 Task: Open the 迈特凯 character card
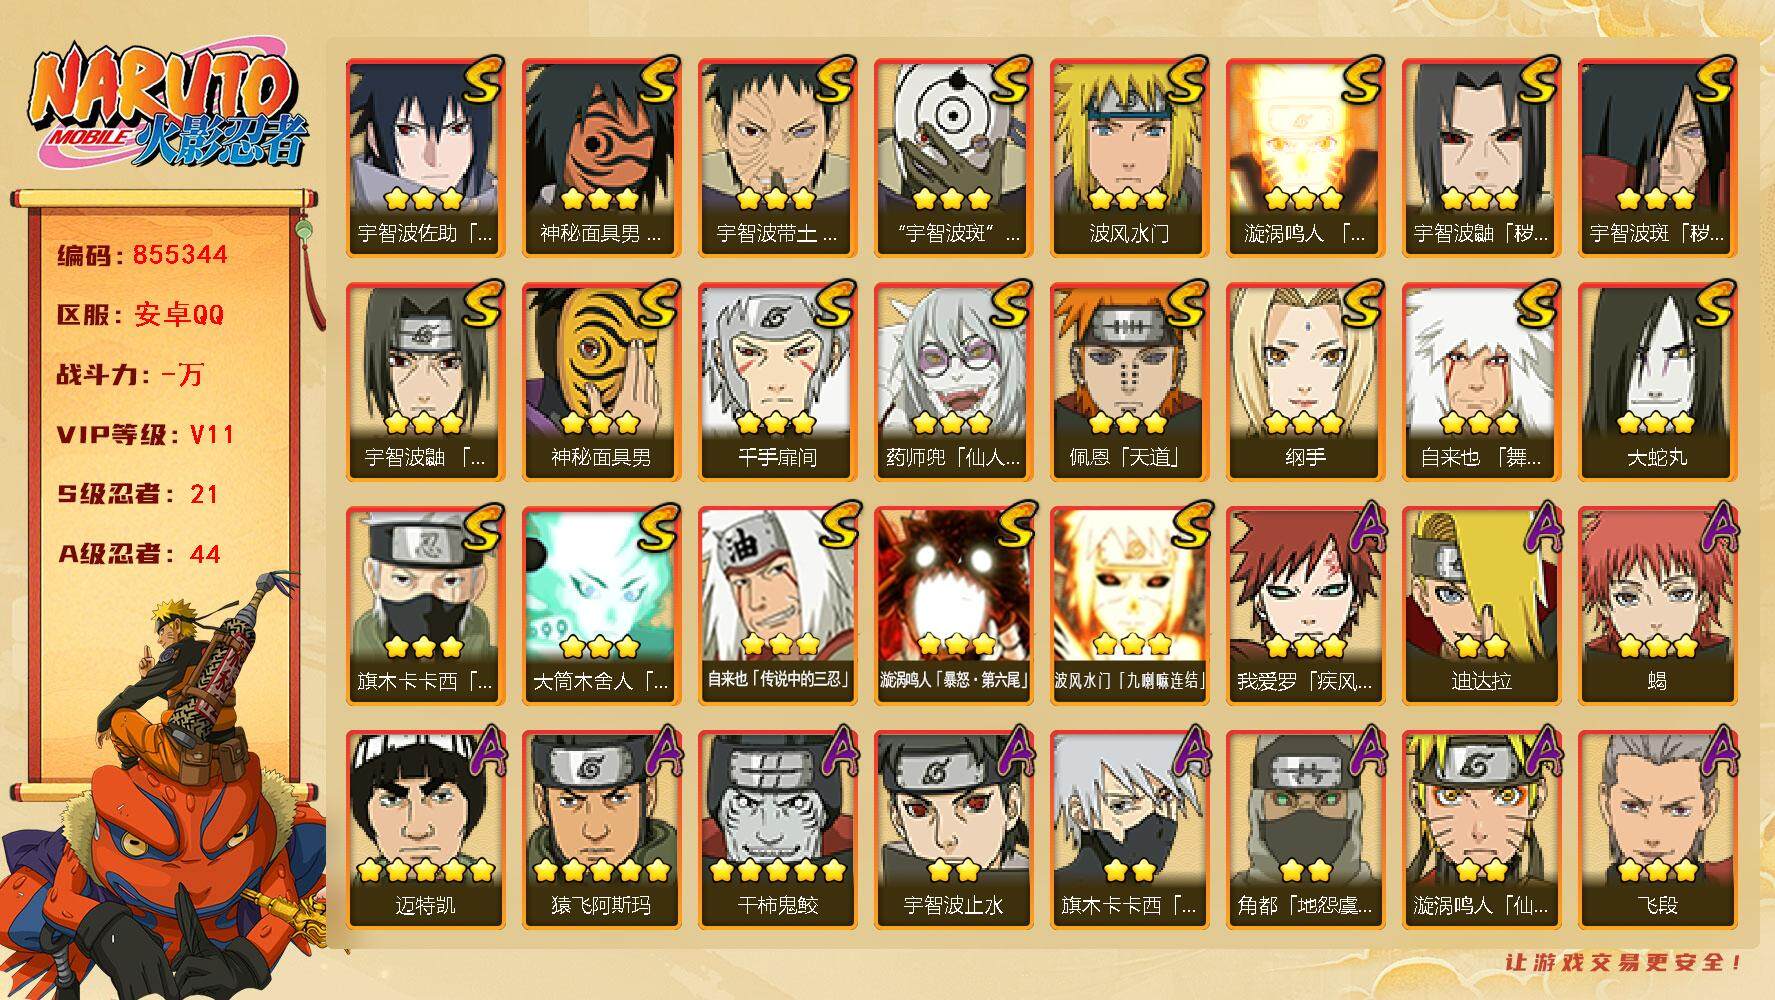tap(425, 829)
